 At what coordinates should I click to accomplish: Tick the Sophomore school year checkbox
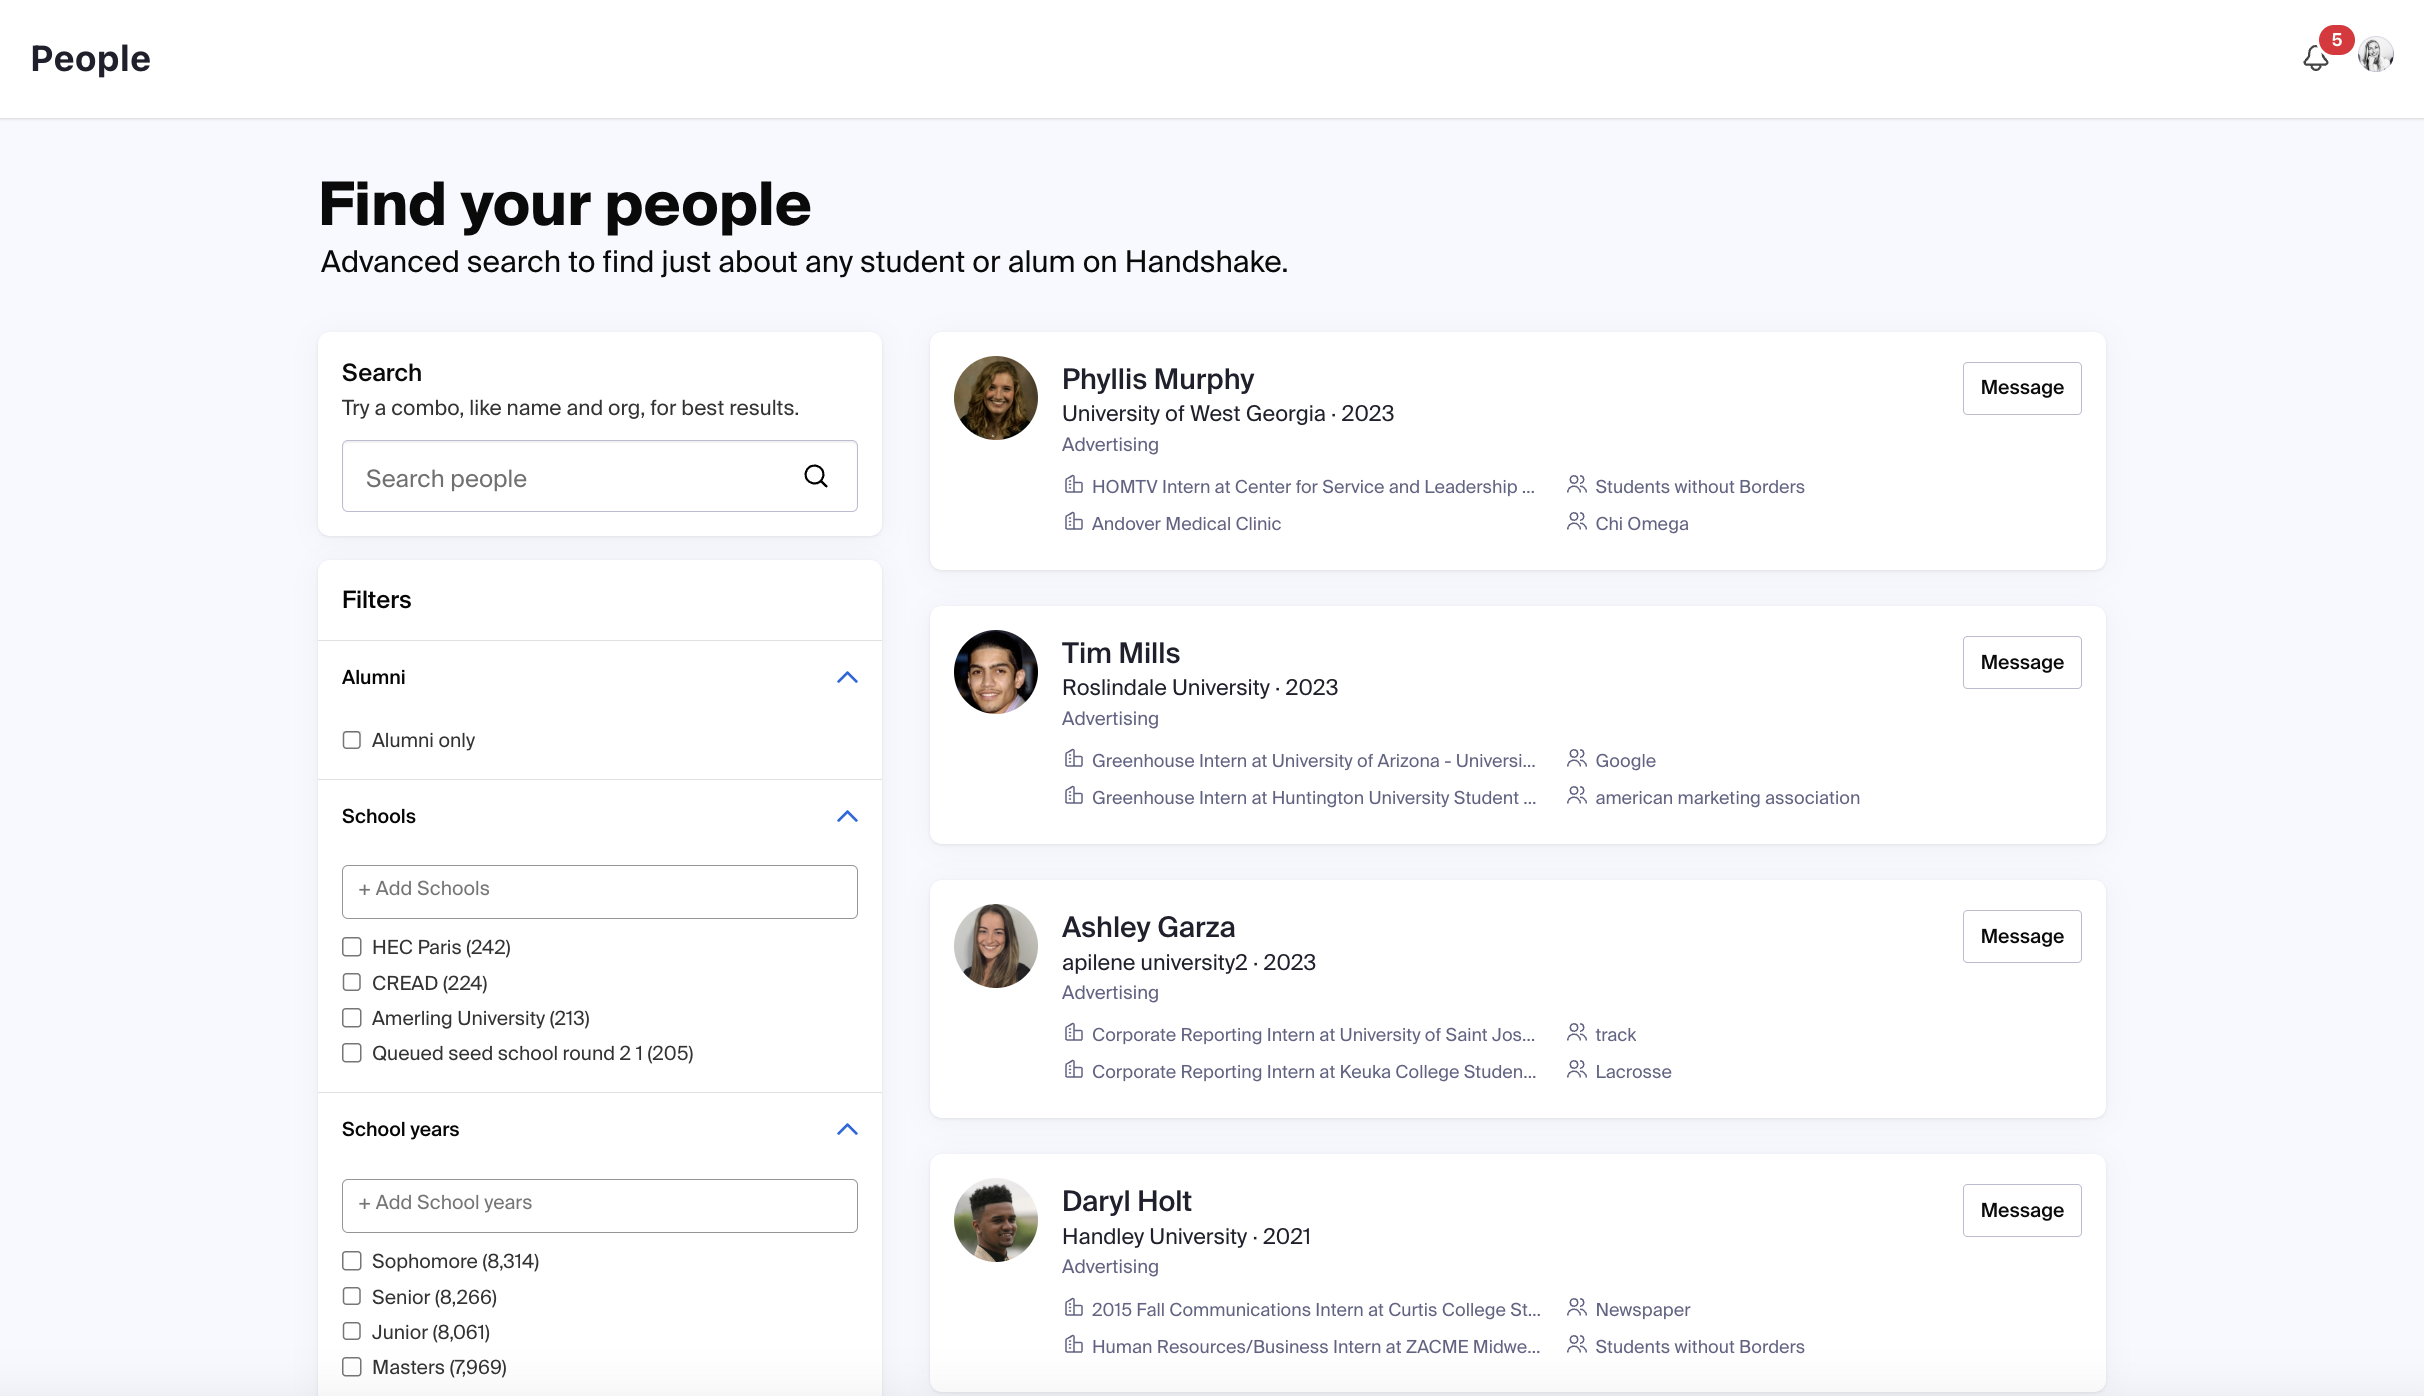click(352, 1261)
